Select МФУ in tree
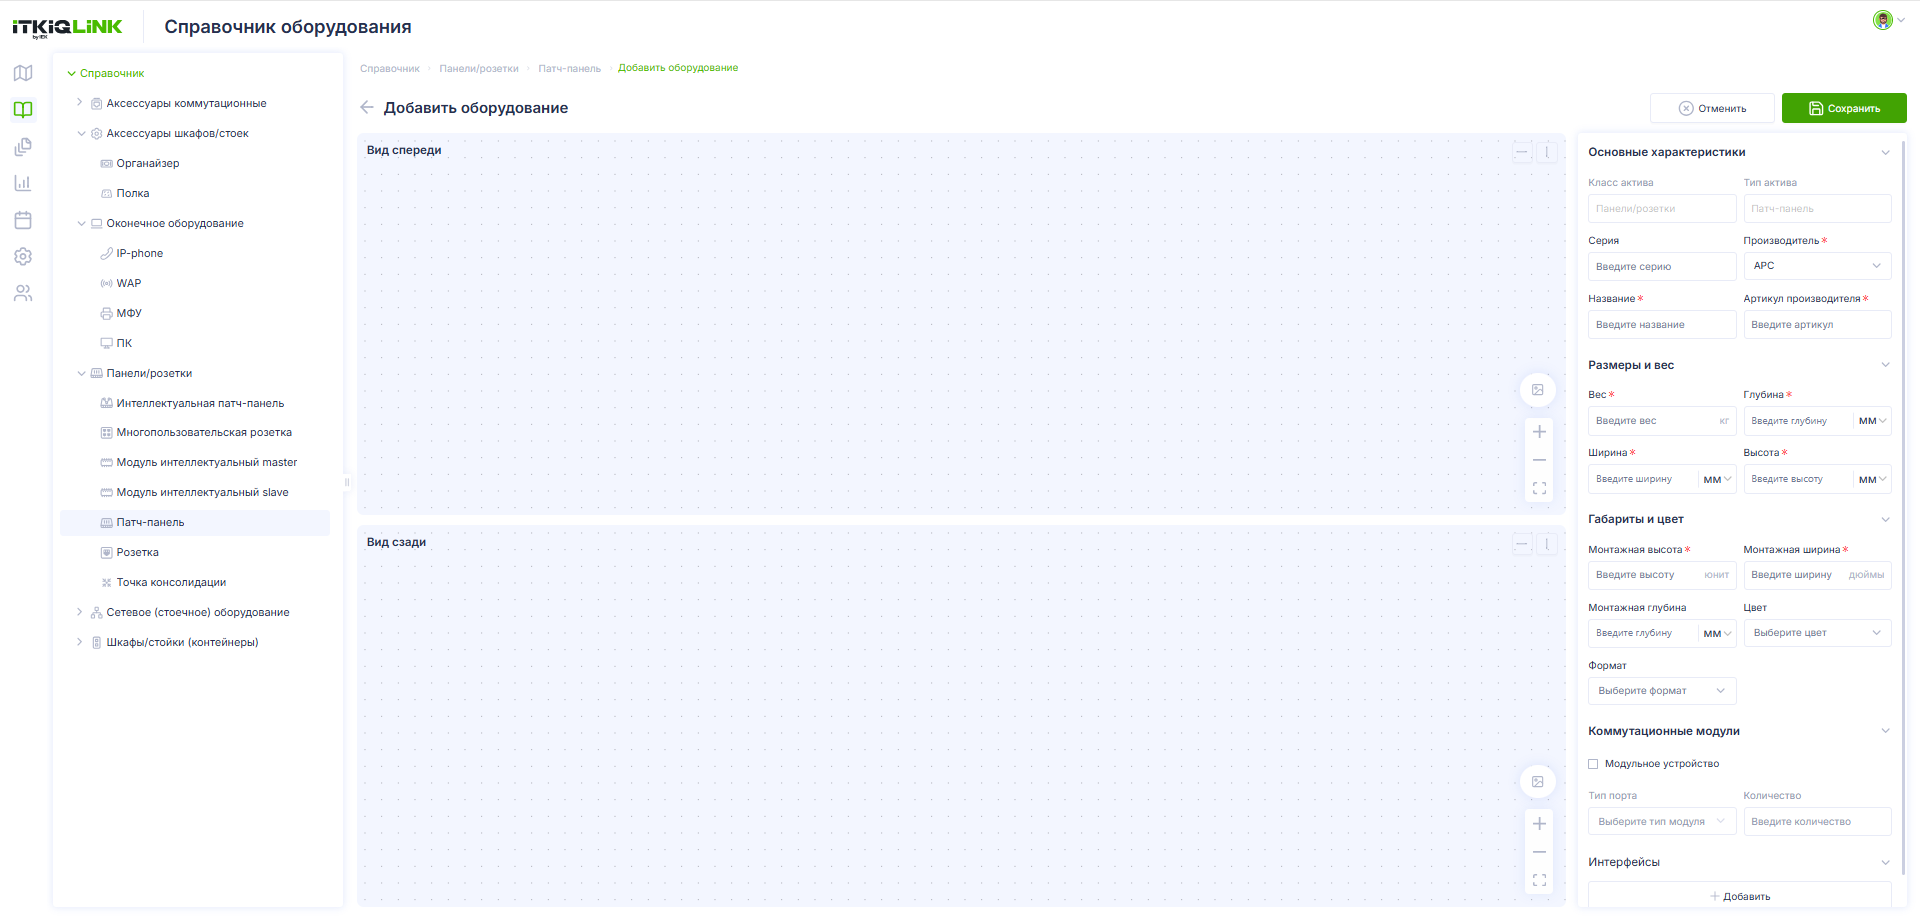 tap(129, 313)
